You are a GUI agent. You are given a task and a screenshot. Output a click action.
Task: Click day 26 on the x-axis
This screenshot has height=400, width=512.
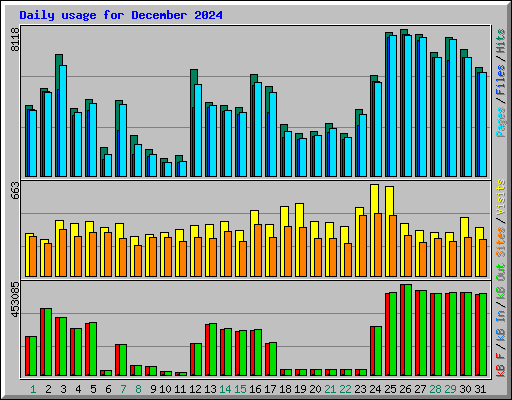pyautogui.click(x=405, y=389)
